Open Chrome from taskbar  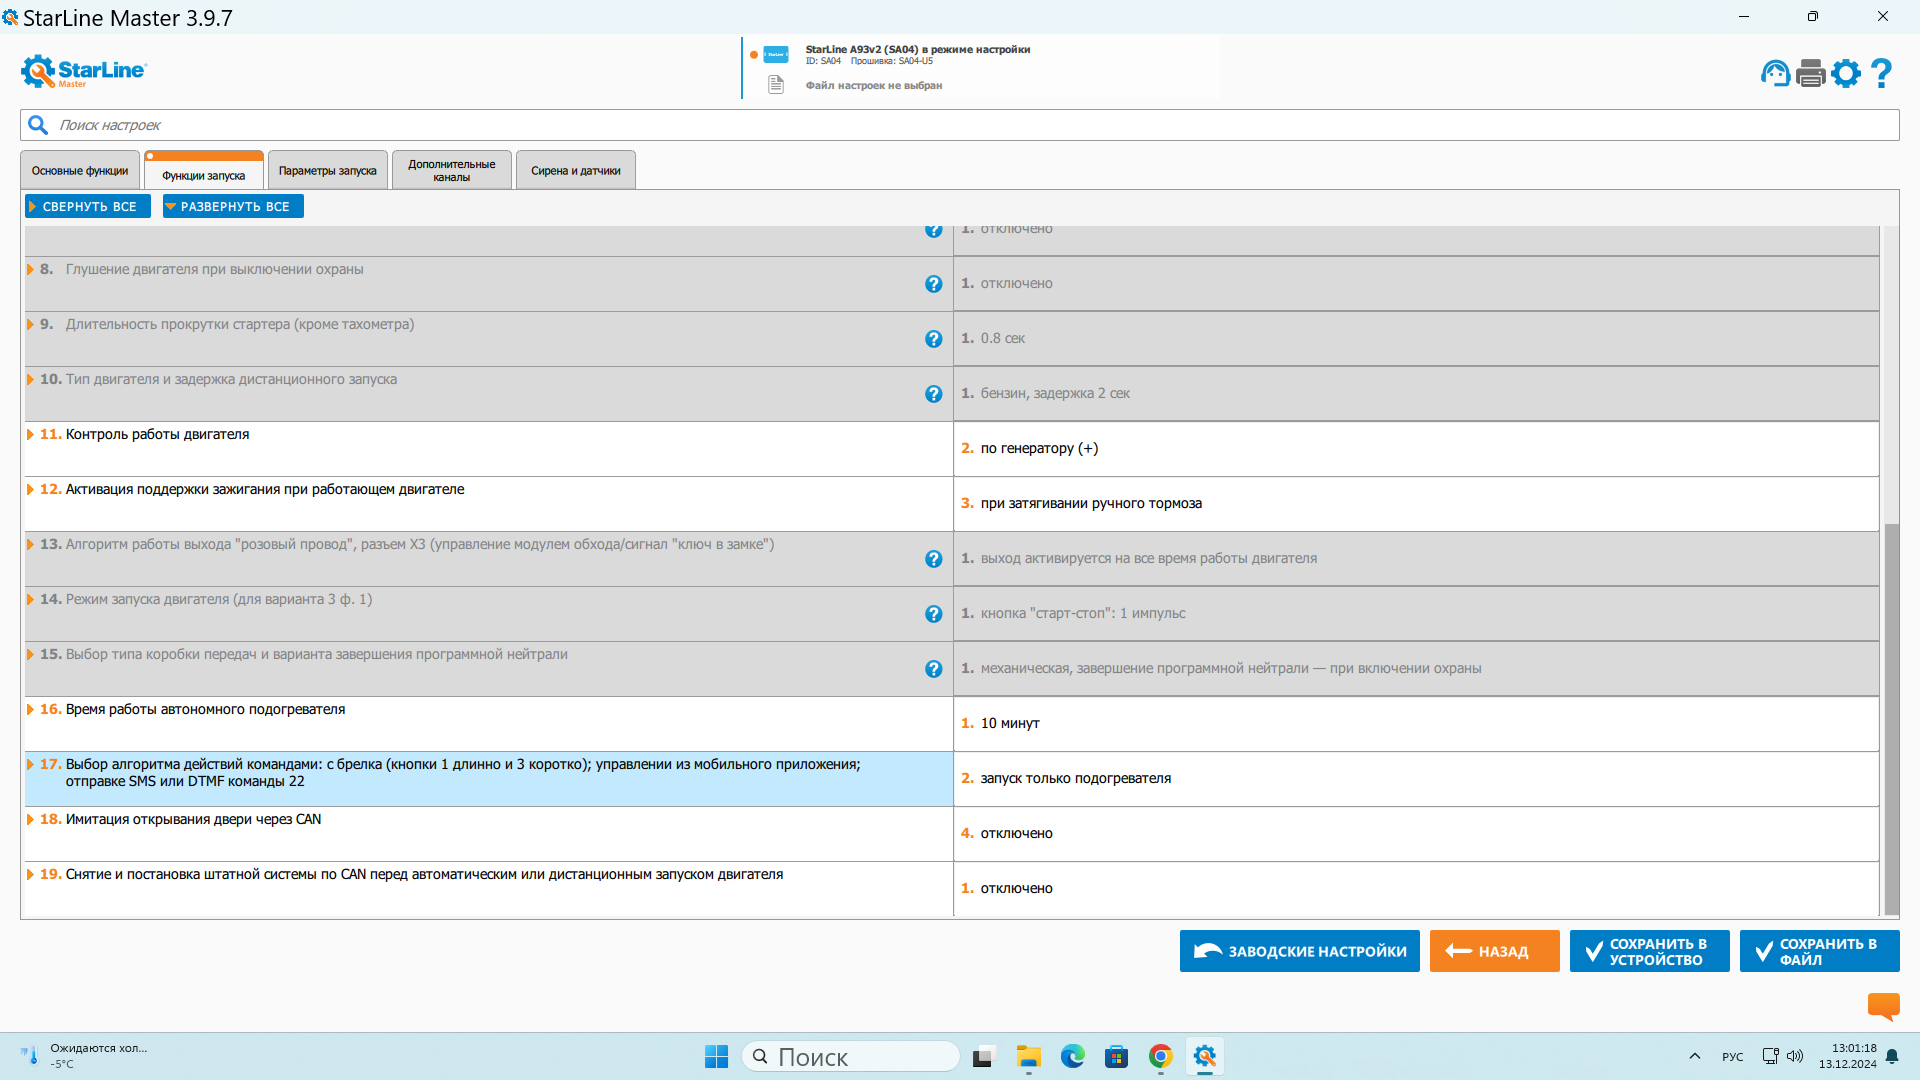tap(1160, 1056)
